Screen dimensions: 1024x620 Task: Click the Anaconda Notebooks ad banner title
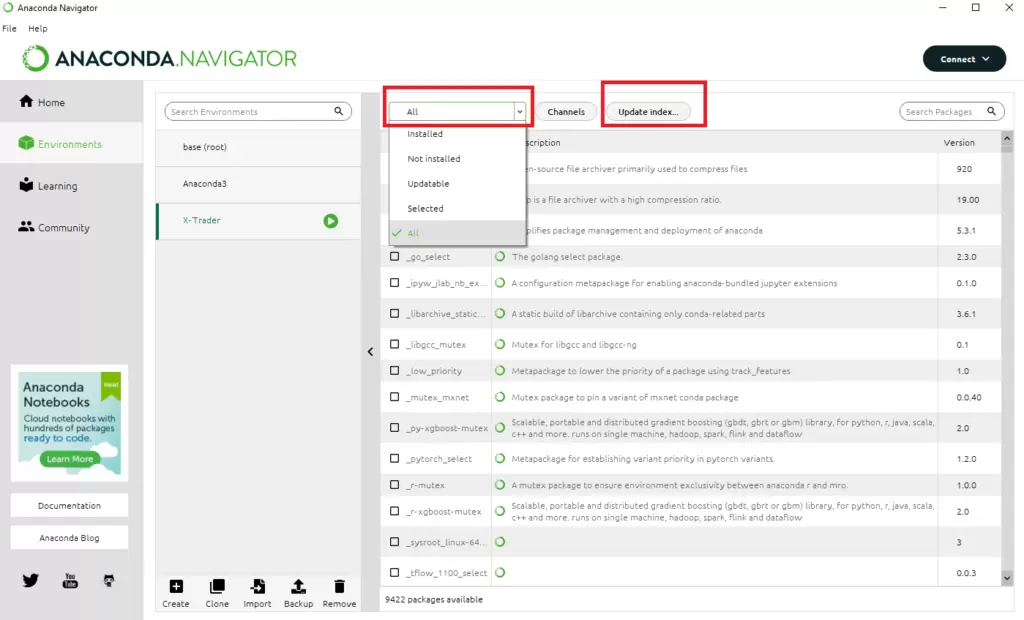click(56, 395)
